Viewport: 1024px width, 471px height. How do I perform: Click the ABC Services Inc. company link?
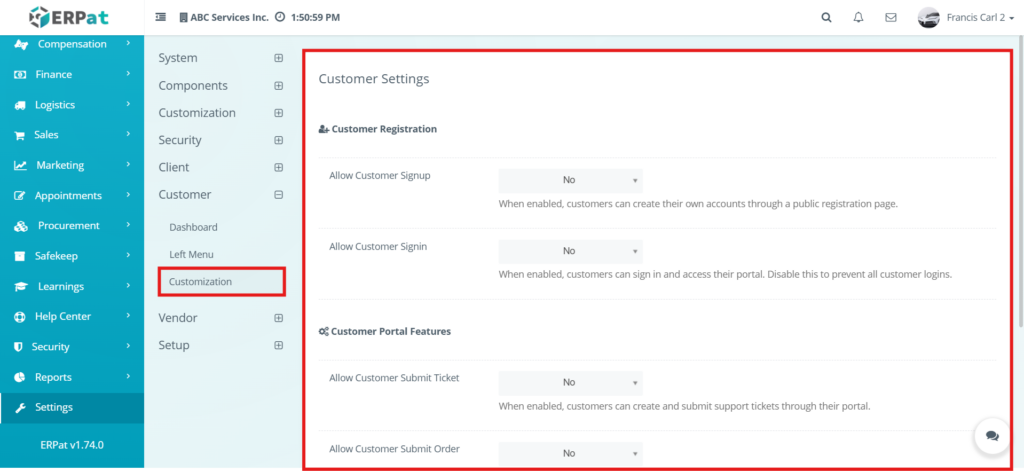pyautogui.click(x=228, y=17)
